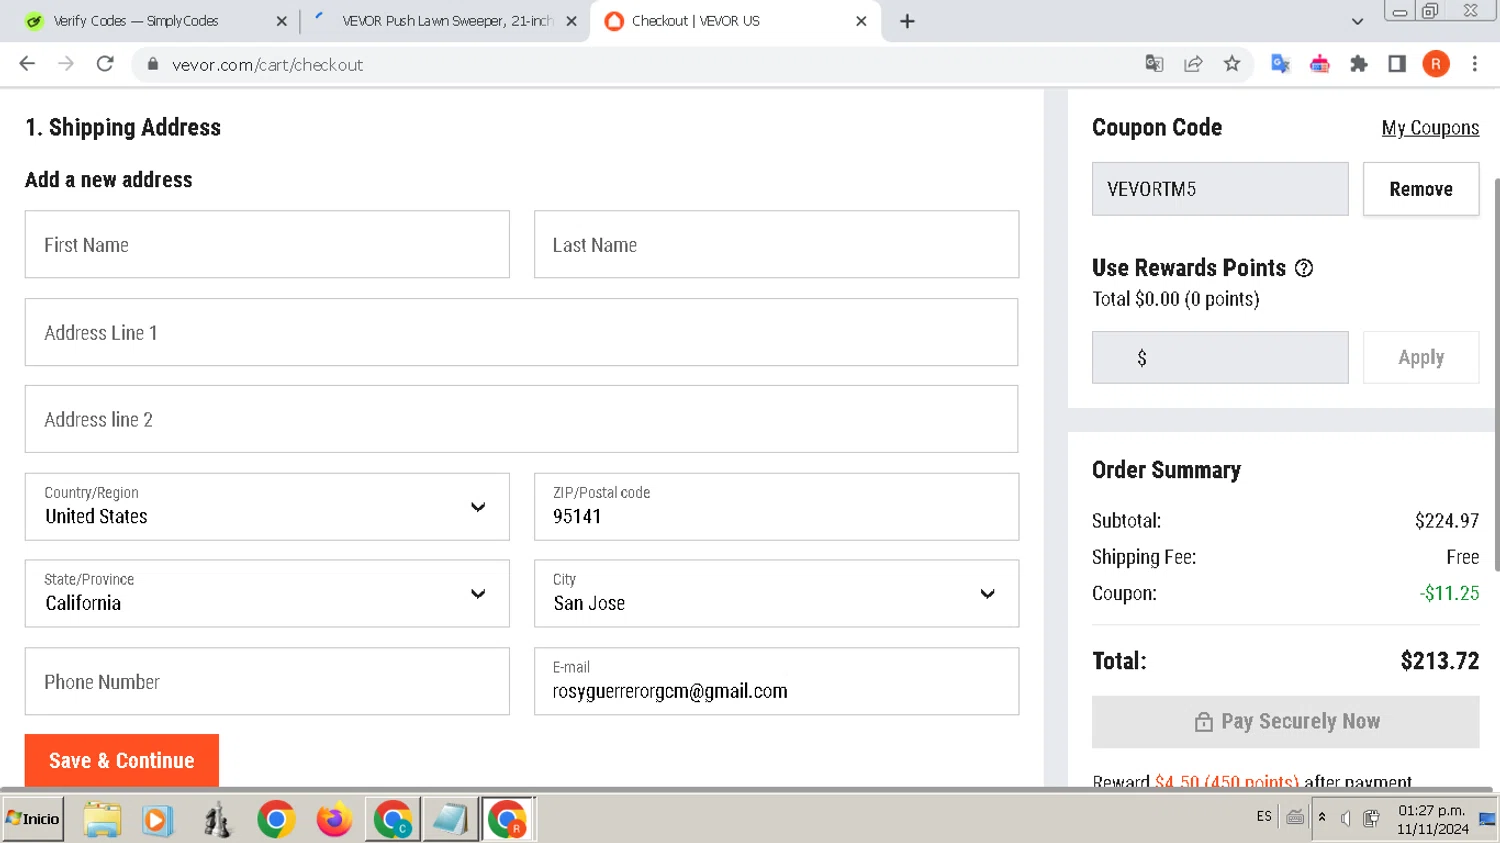Open the Google Translate extension
1500x843 pixels.
pos(1280,64)
